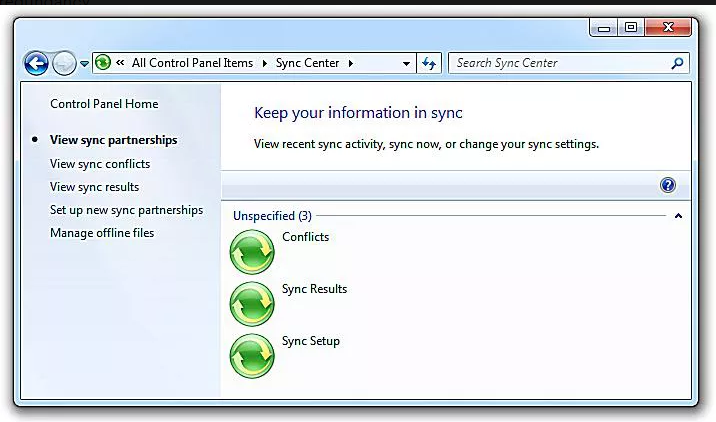Expand arrow after All Control Panel Items
This screenshot has height=422, width=716.
264,63
